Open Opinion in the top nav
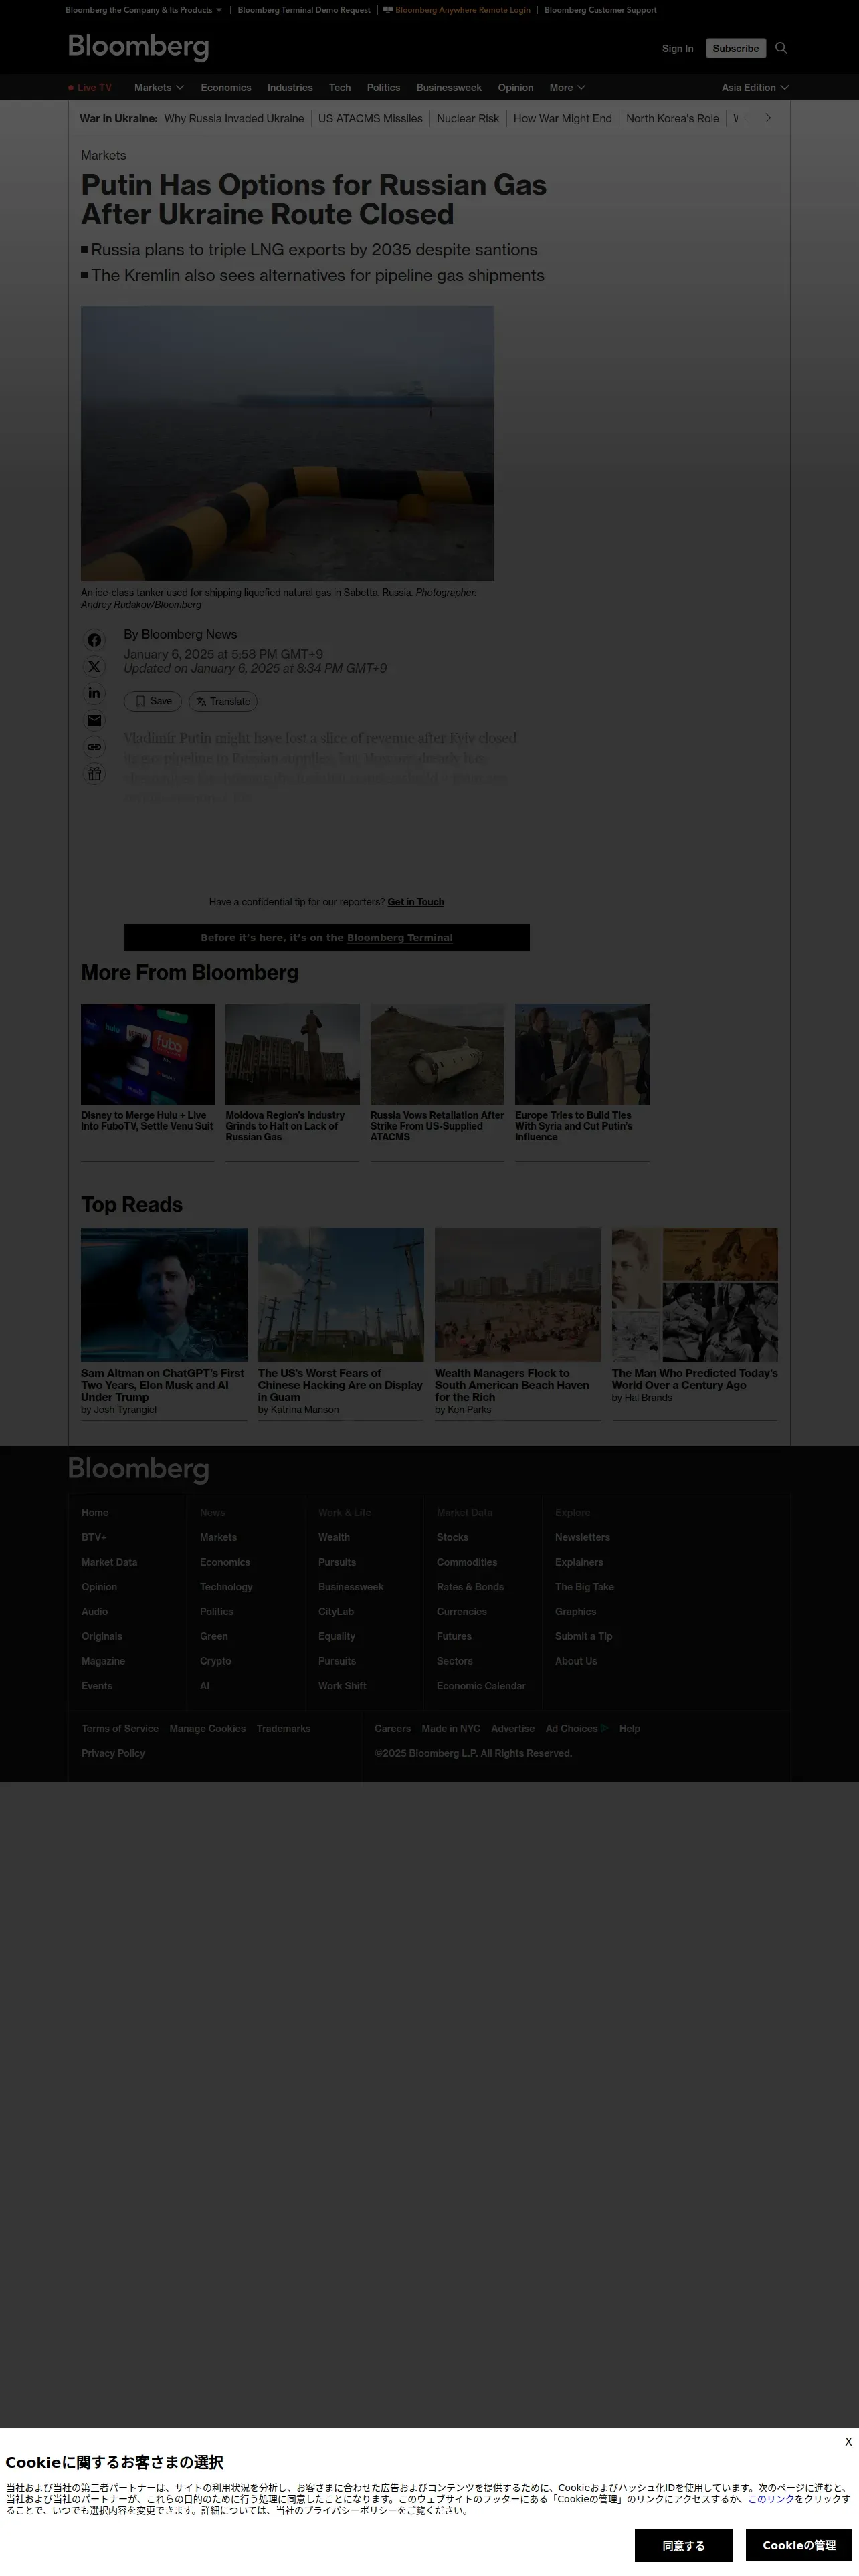 pos(515,87)
